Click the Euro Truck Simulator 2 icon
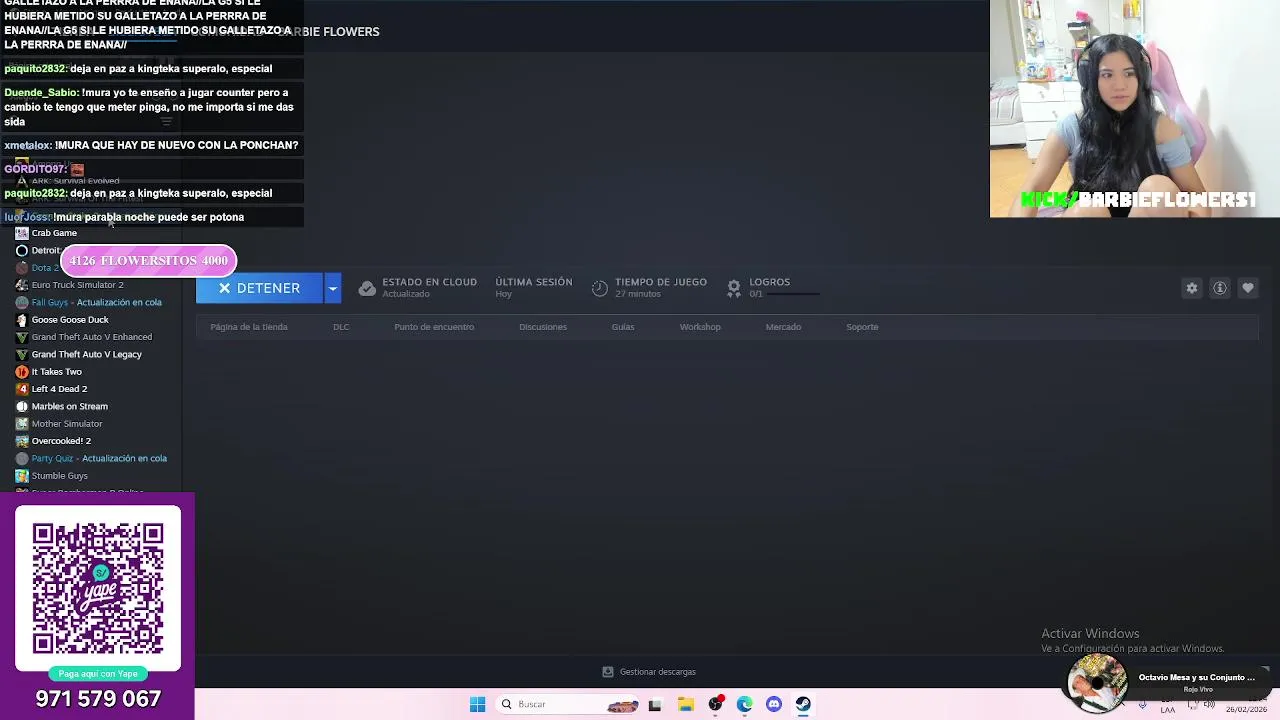Image resolution: width=1280 pixels, height=720 pixels. point(22,285)
